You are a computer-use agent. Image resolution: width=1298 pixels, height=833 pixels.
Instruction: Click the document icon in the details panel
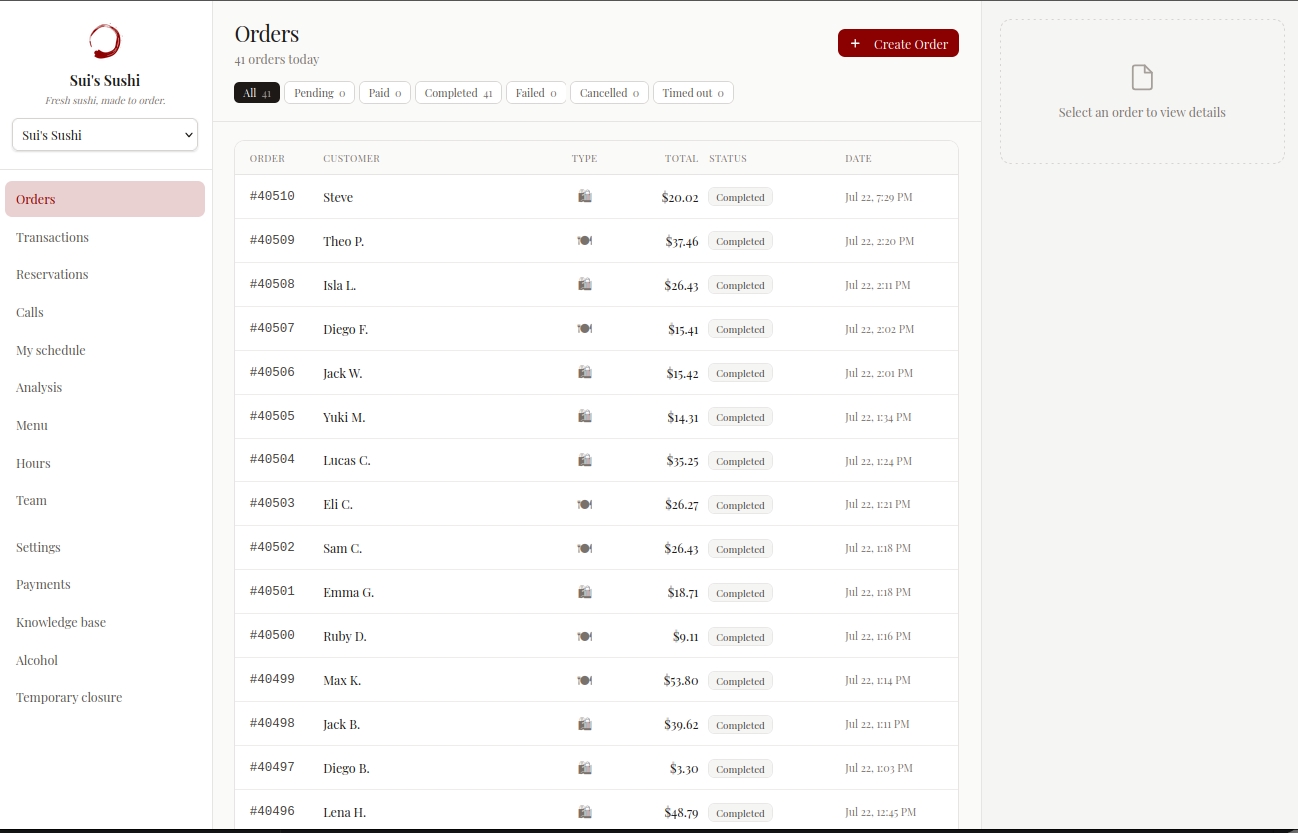pos(1142,77)
